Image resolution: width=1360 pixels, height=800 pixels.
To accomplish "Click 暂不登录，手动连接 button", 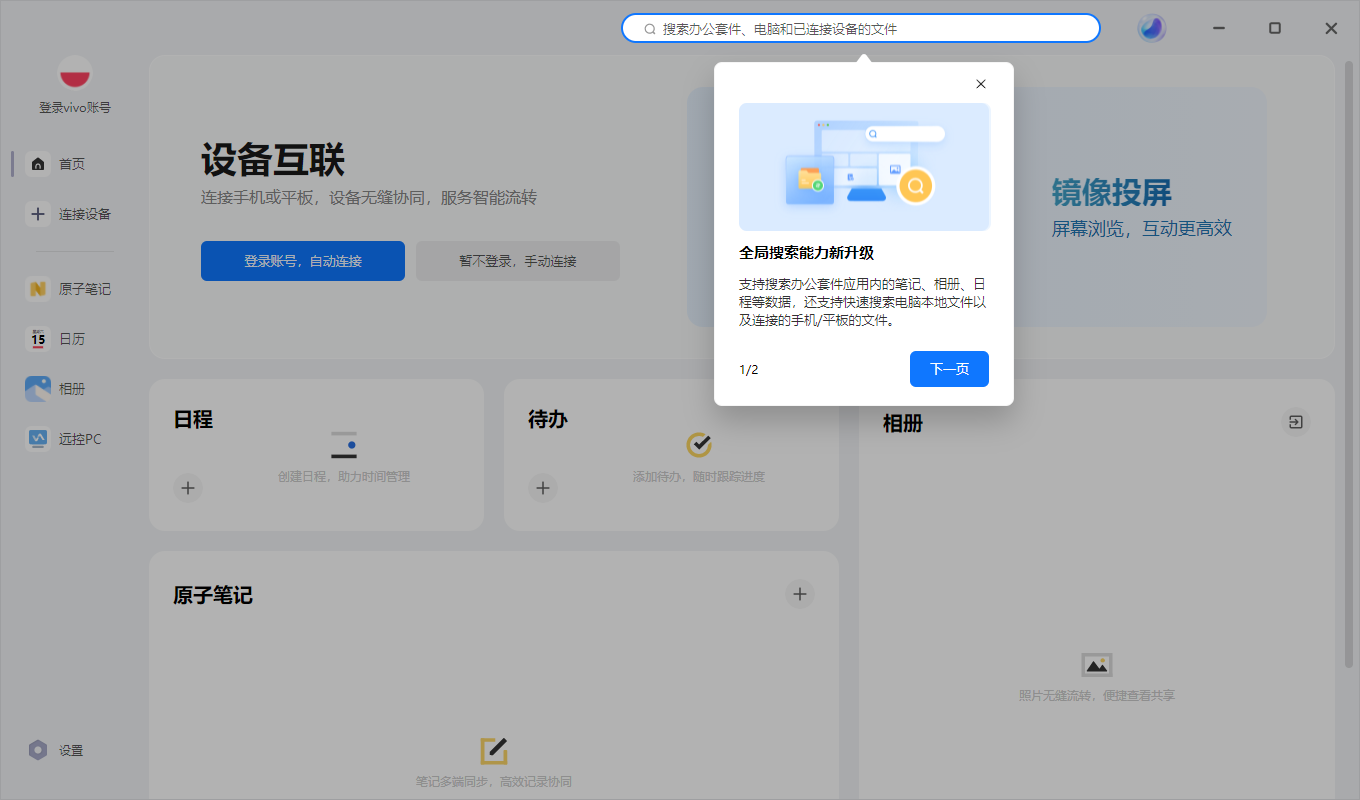I will coord(518,261).
